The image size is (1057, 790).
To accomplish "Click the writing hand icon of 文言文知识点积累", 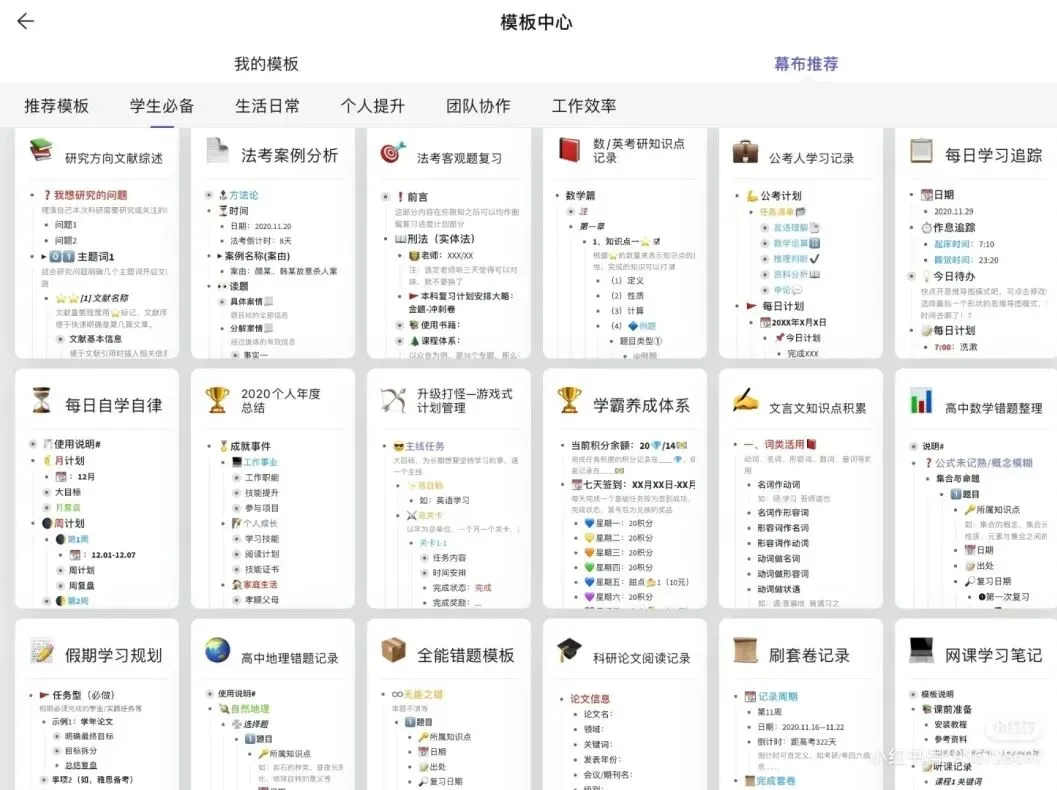I will (x=746, y=400).
